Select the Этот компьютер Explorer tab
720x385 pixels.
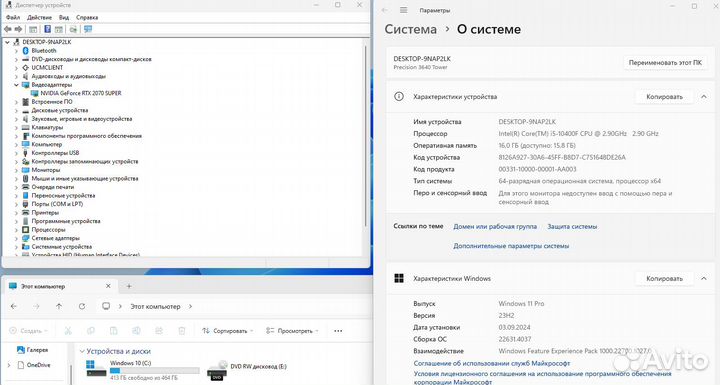point(61,286)
